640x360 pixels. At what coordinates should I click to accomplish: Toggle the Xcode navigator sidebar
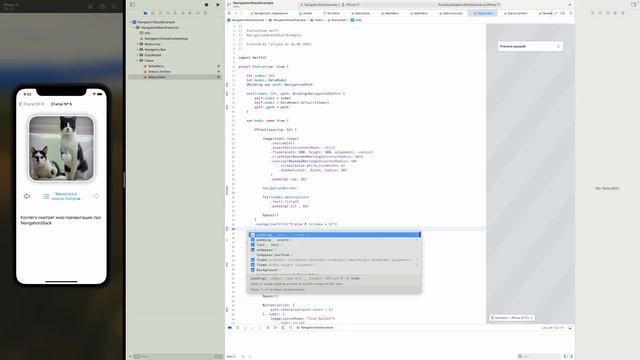click(132, 4)
